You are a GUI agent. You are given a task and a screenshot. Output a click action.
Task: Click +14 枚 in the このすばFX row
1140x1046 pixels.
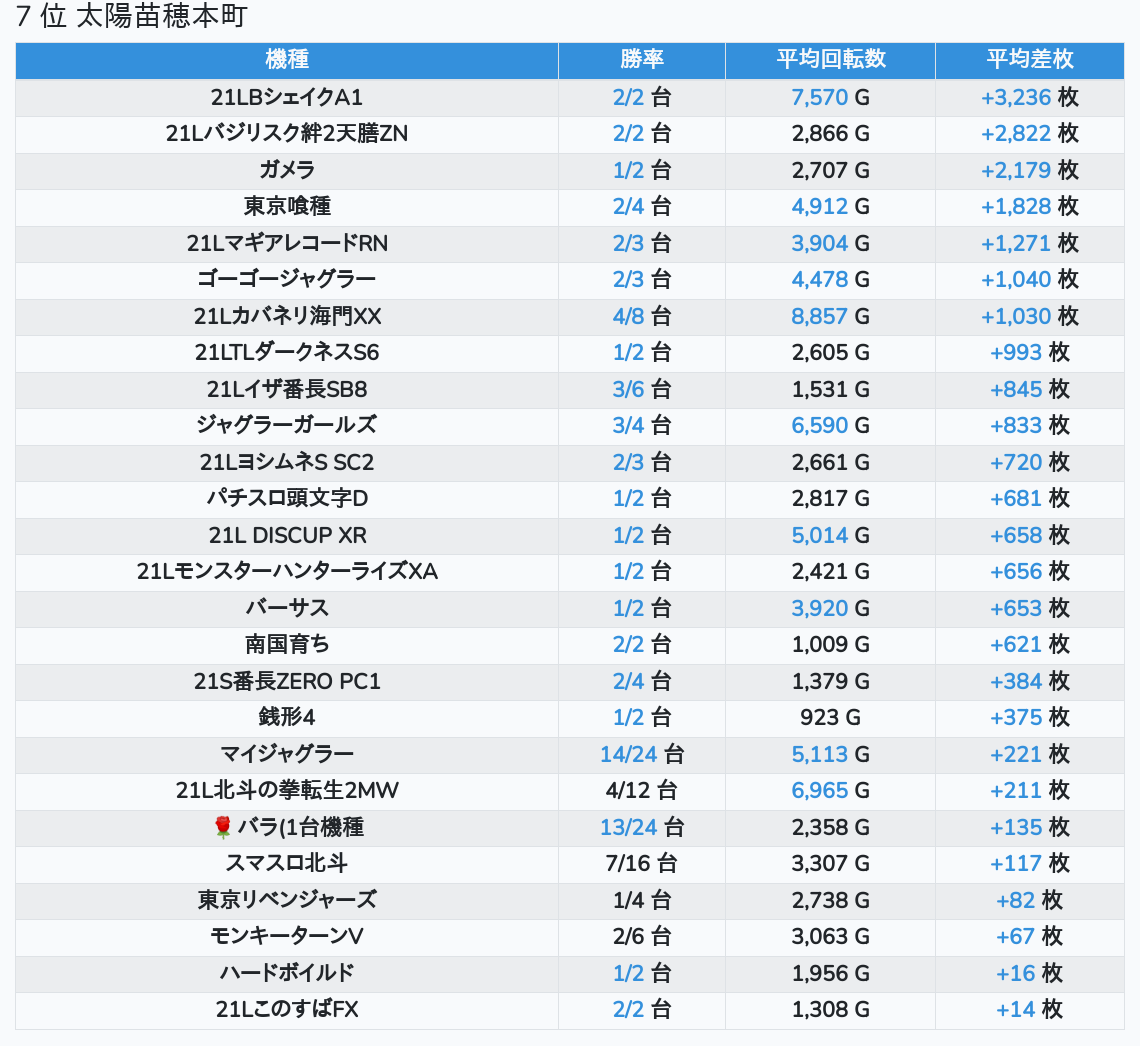(x=1016, y=1010)
